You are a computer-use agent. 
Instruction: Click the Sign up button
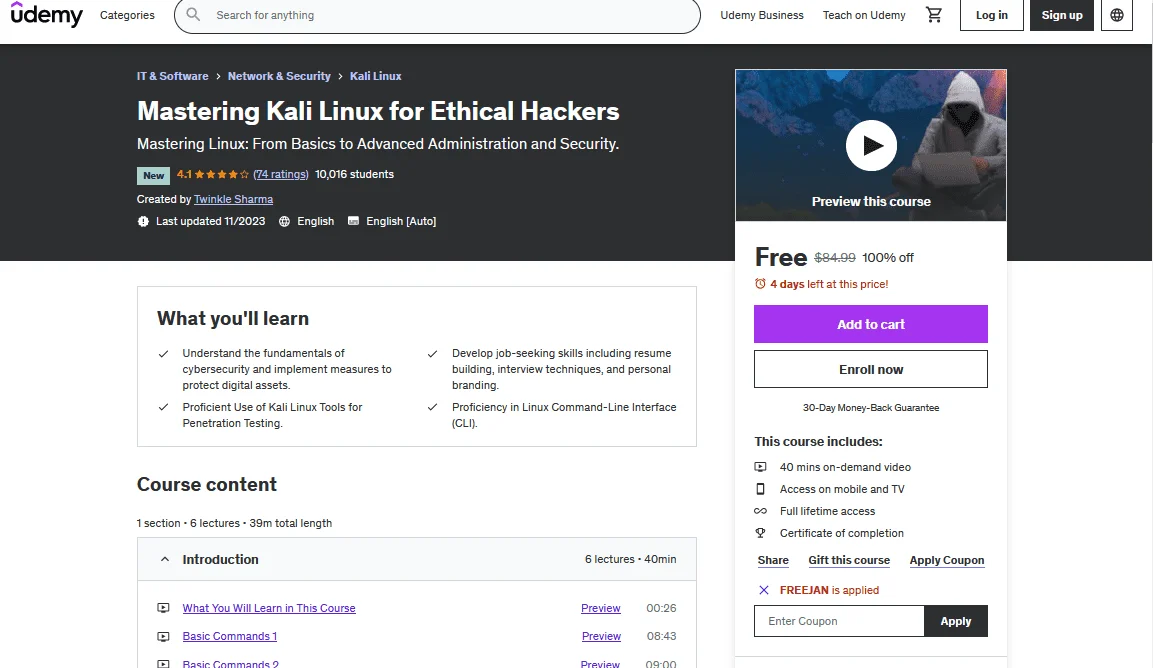pos(1061,15)
